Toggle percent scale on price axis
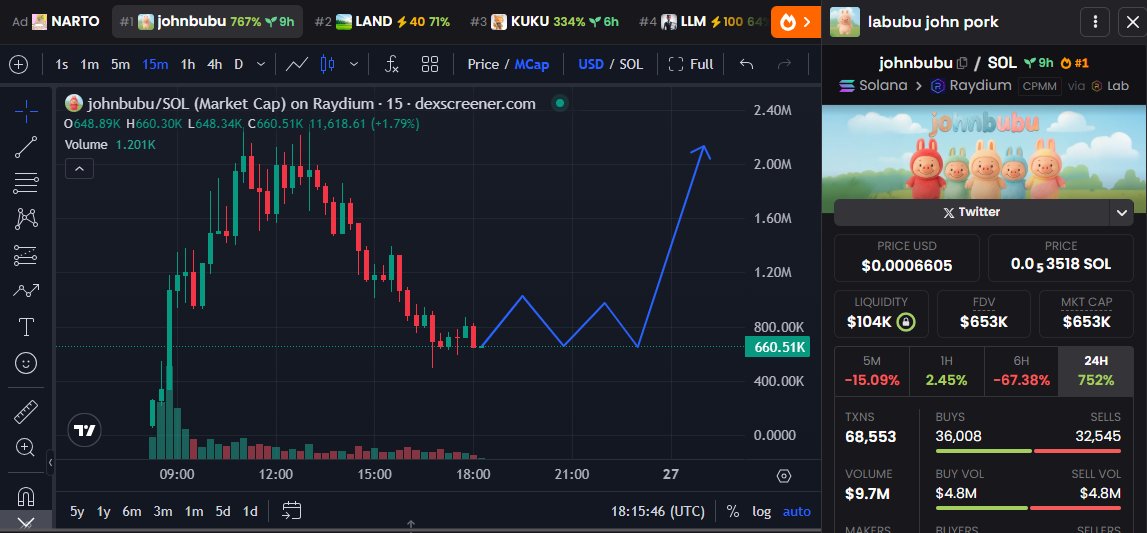Image resolution: width=1147 pixels, height=533 pixels. click(732, 511)
